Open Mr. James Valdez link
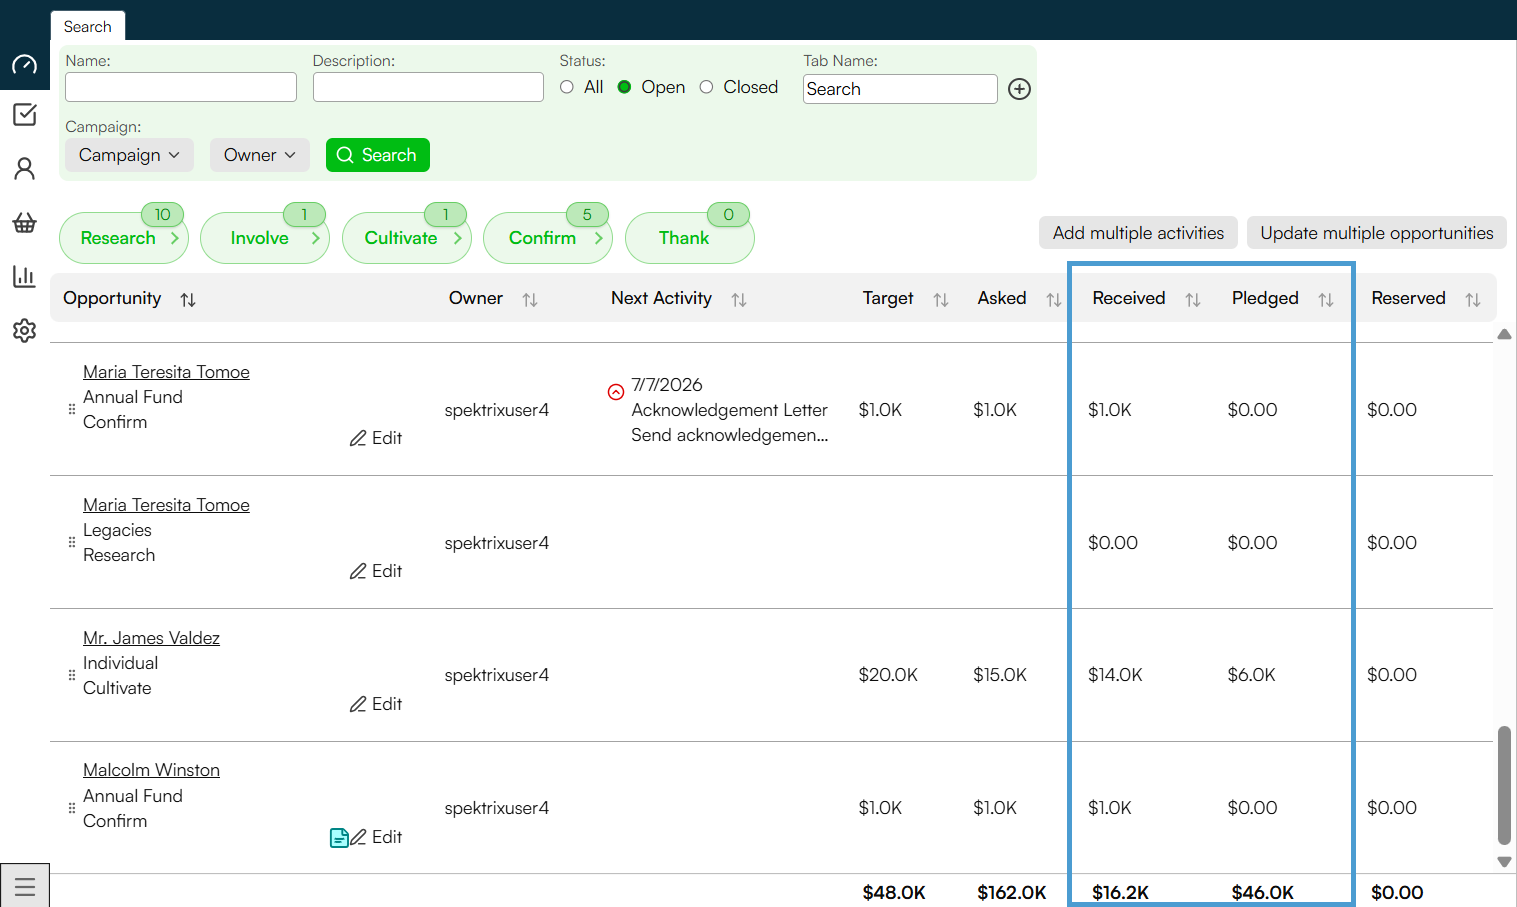Image resolution: width=1517 pixels, height=907 pixels. click(x=151, y=638)
